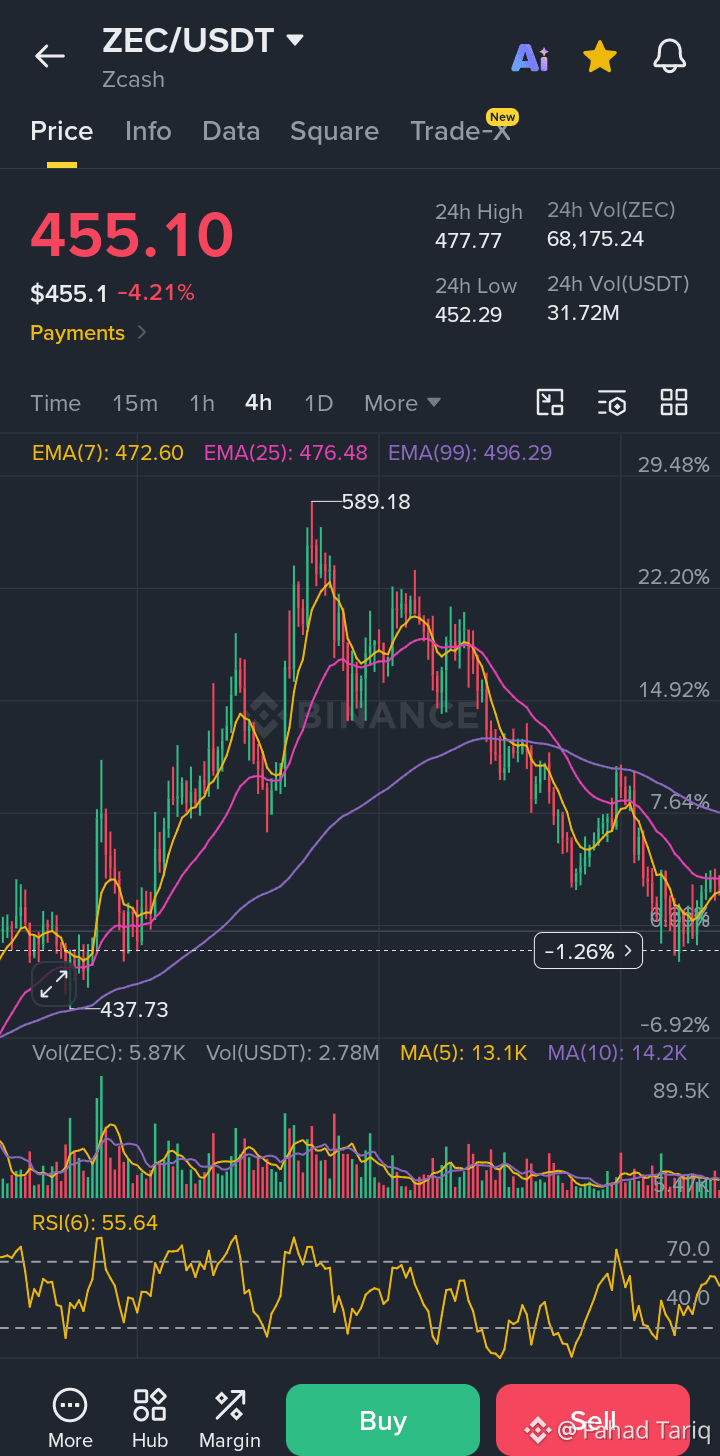Open the Trade-X tab
The image size is (720, 1456).
coord(460,131)
